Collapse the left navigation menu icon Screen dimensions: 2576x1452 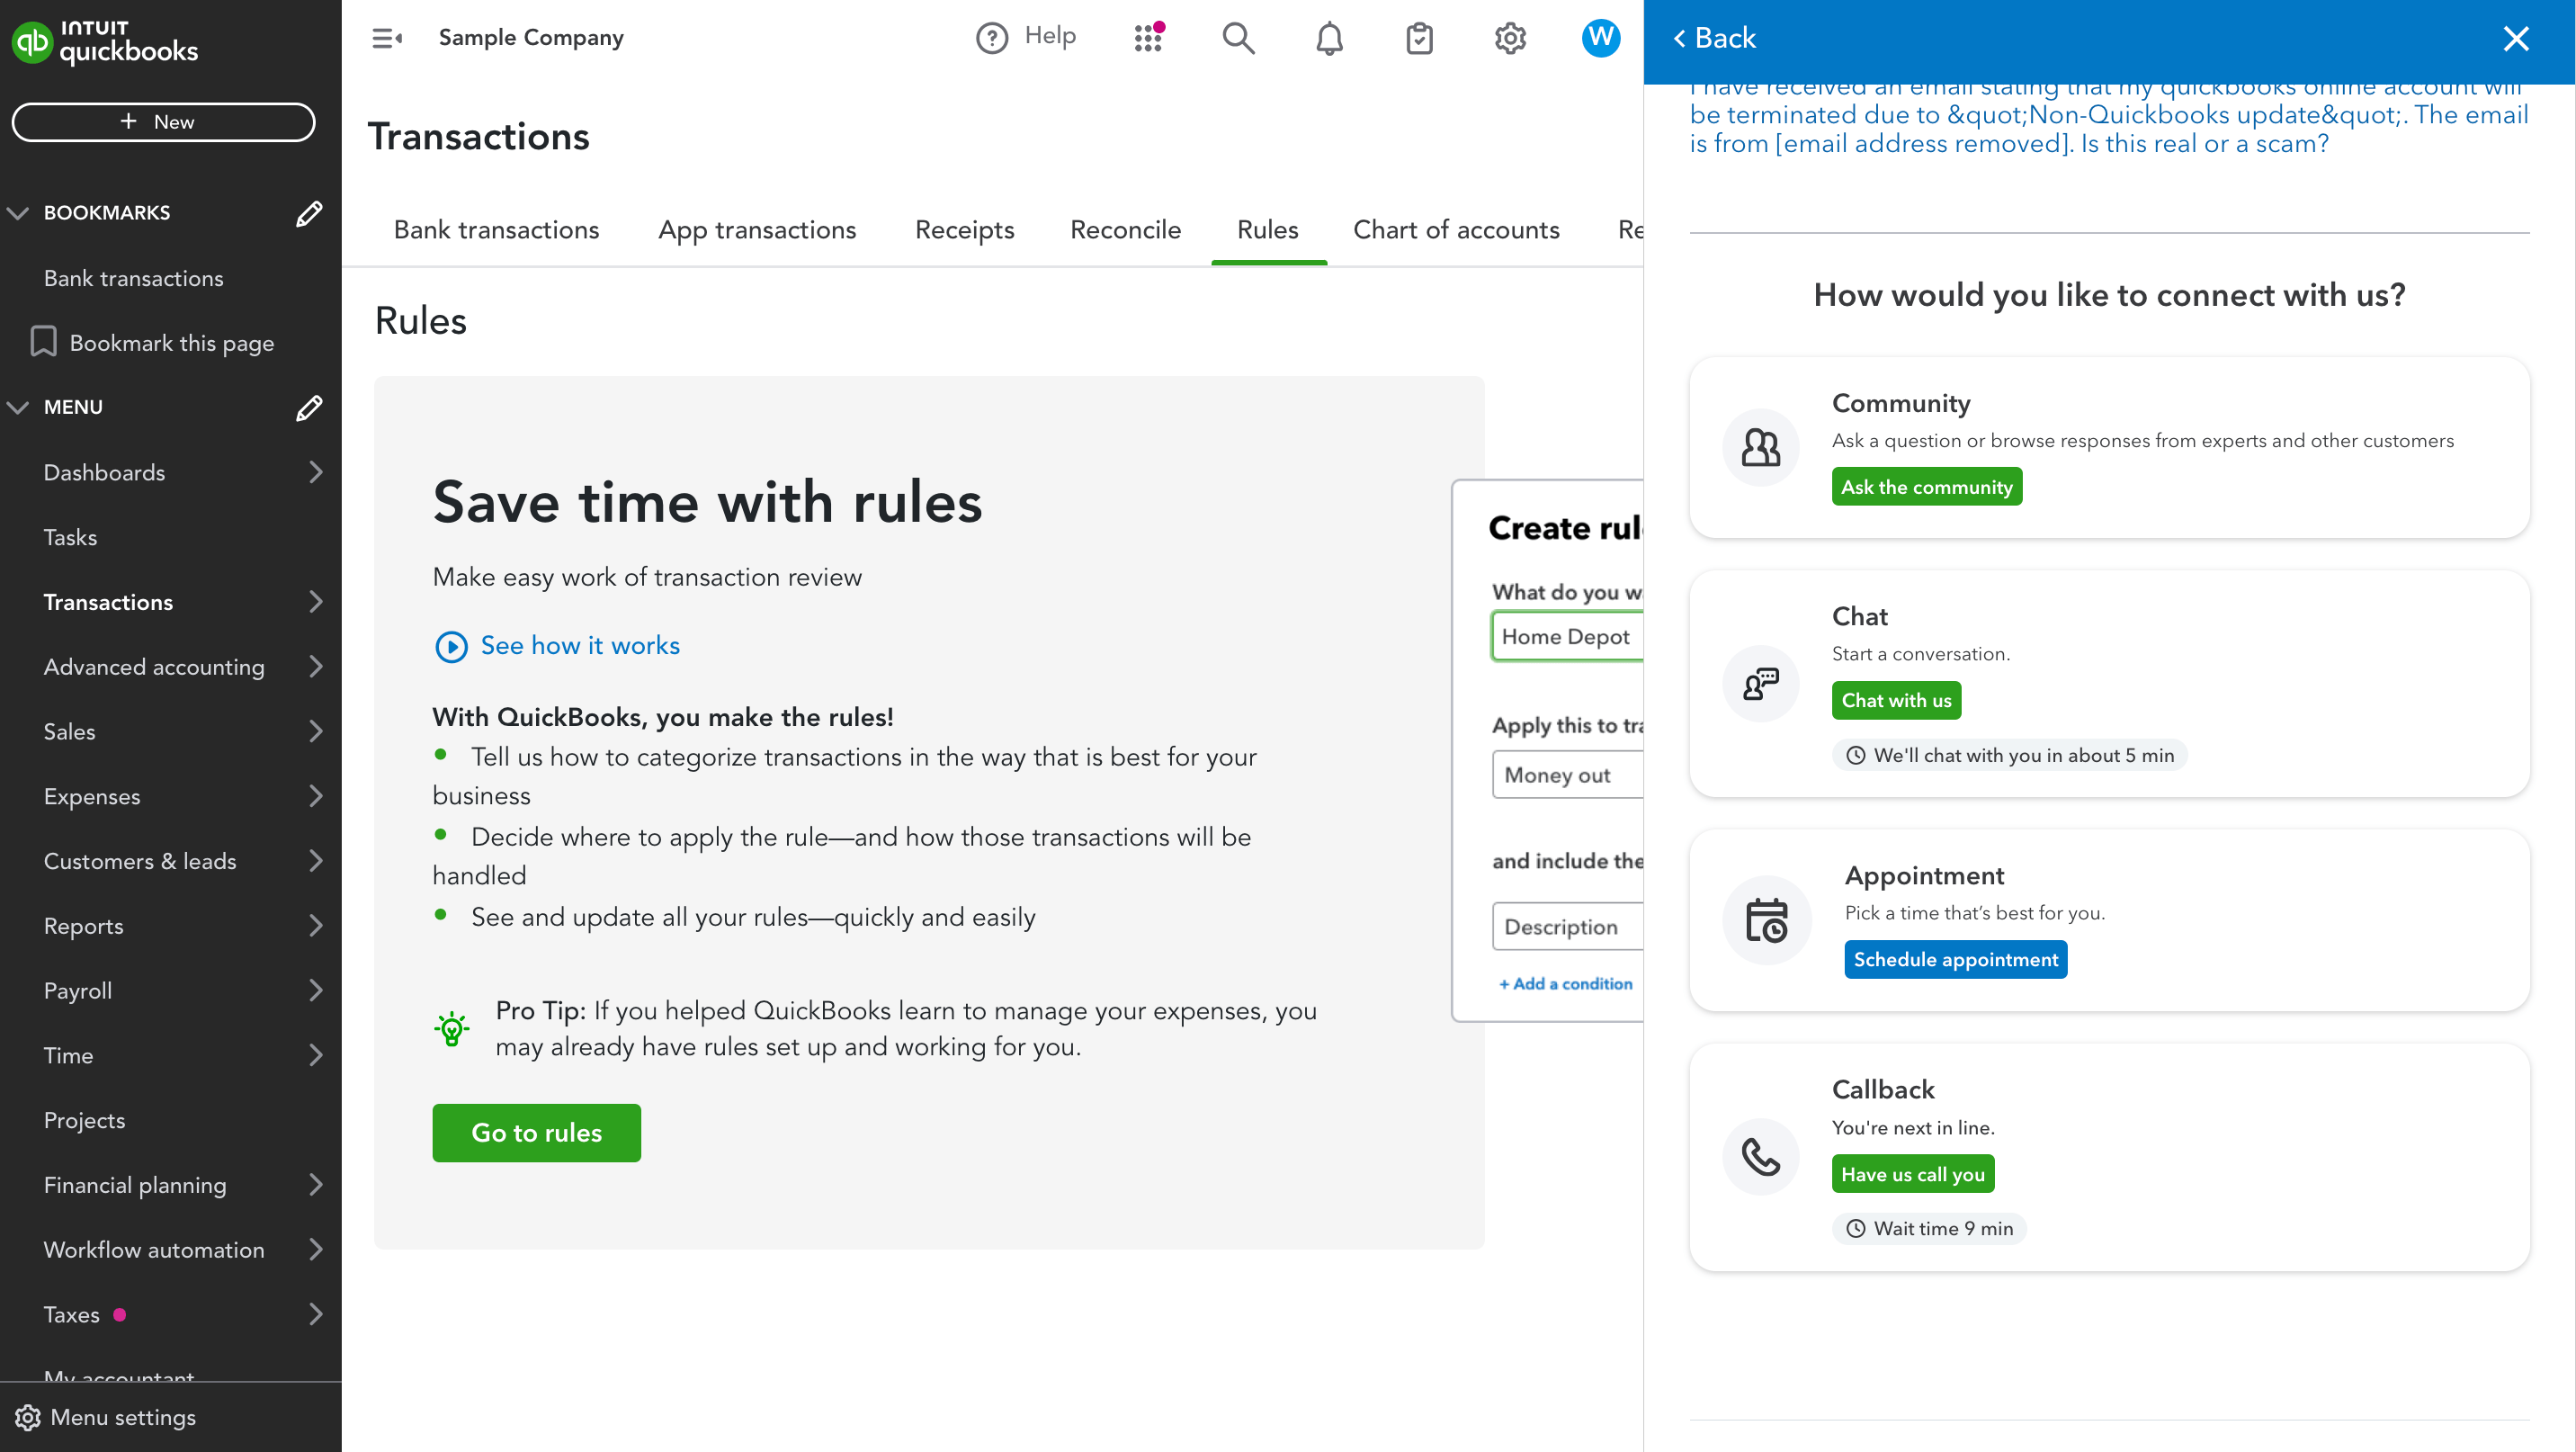point(386,38)
